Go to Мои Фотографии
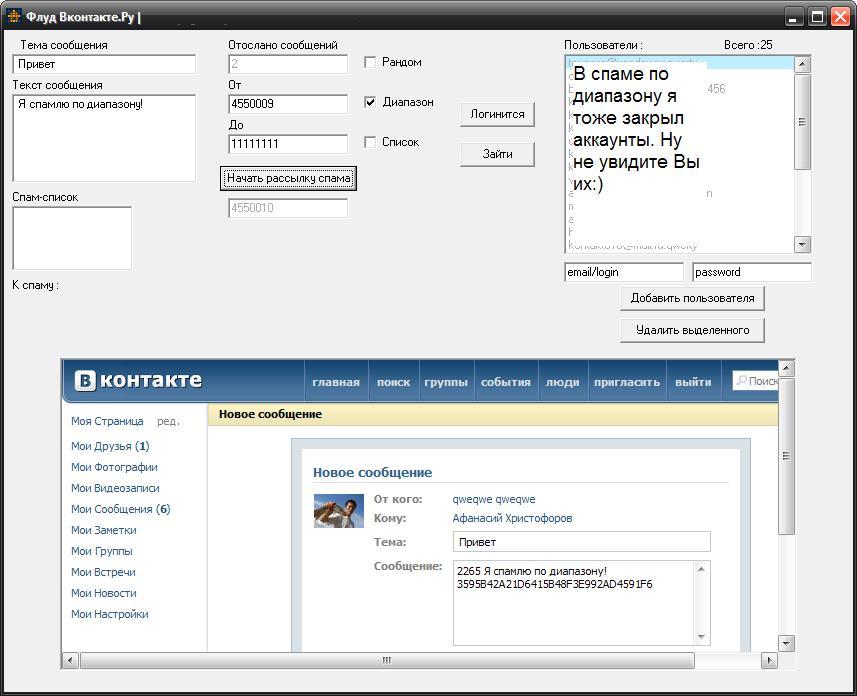This screenshot has height=696, width=857. tap(114, 467)
